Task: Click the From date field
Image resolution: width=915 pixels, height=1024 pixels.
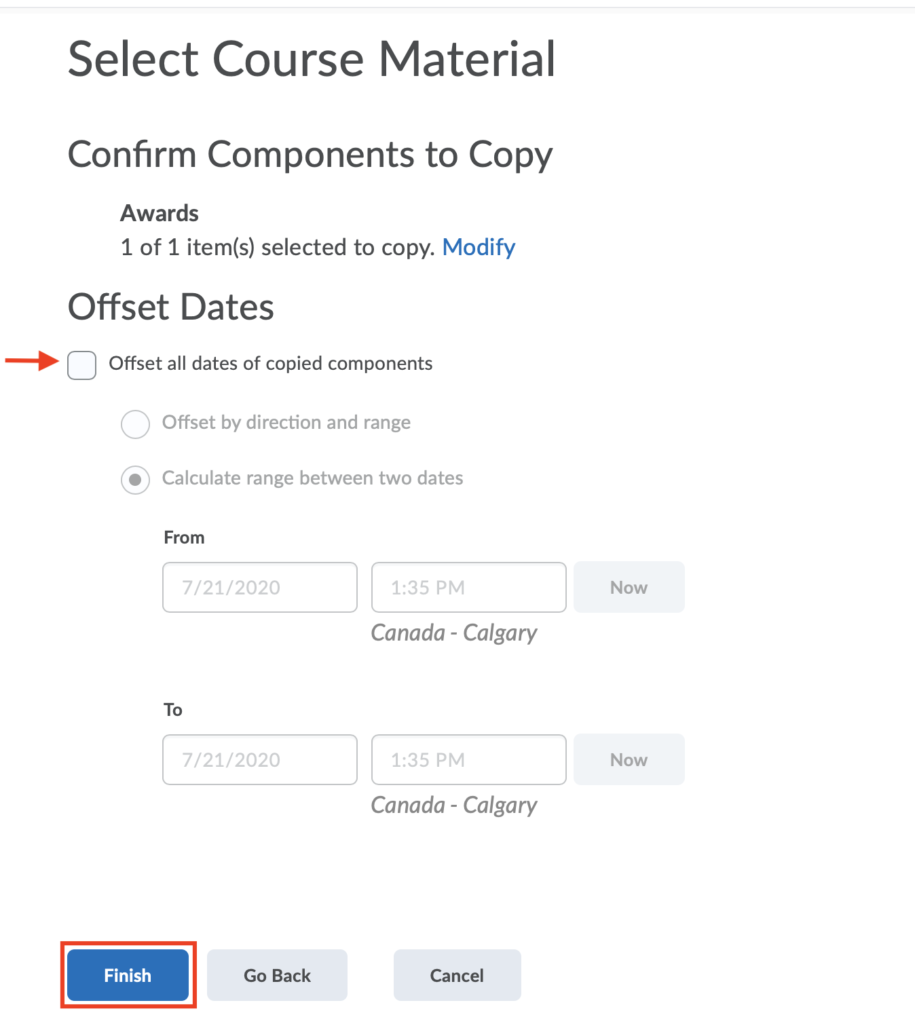Action: pyautogui.click(x=260, y=587)
